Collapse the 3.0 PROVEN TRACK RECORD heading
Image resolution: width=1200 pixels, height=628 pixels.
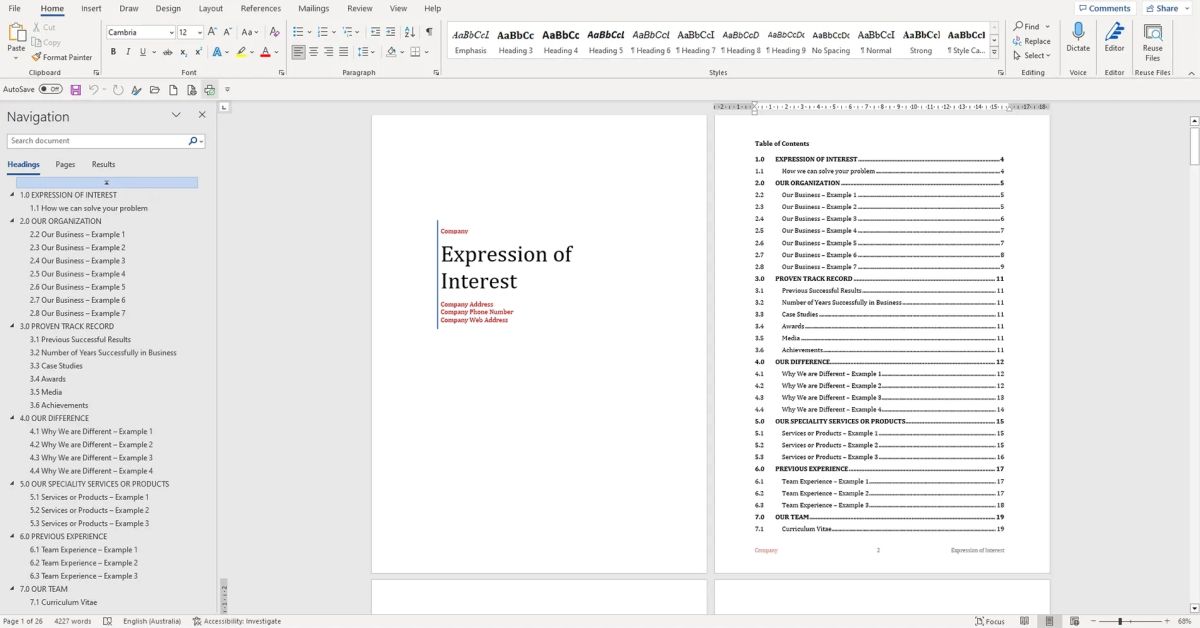click(11, 326)
